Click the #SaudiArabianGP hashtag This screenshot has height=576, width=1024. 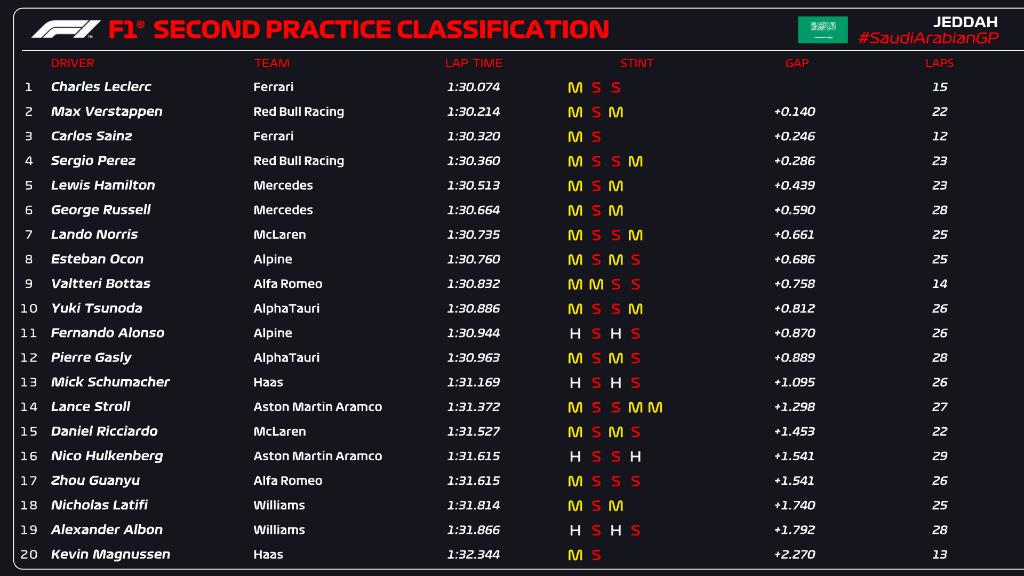(x=928, y=38)
